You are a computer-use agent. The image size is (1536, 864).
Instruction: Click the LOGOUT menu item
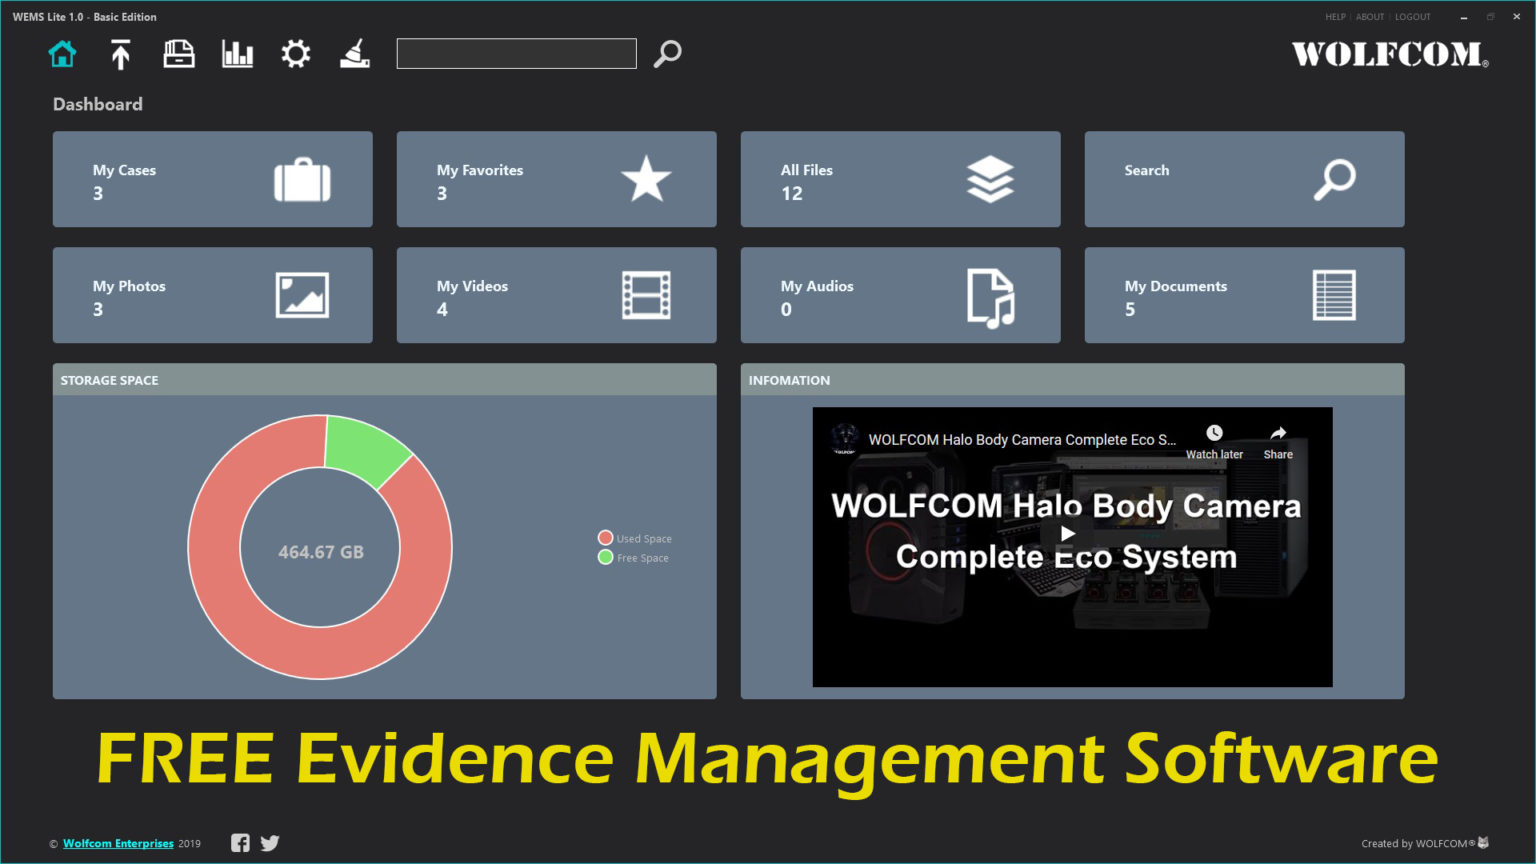click(x=1412, y=17)
